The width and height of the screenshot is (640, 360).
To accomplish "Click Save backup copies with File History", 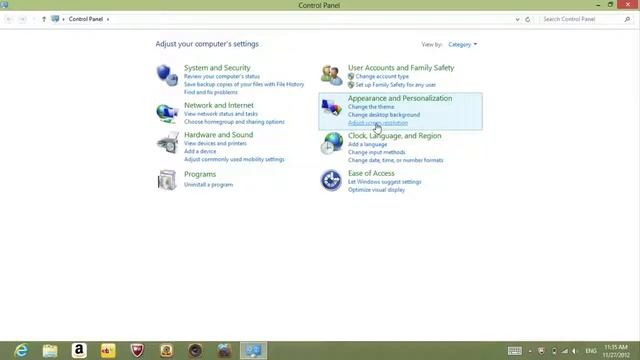I will point(244,84).
